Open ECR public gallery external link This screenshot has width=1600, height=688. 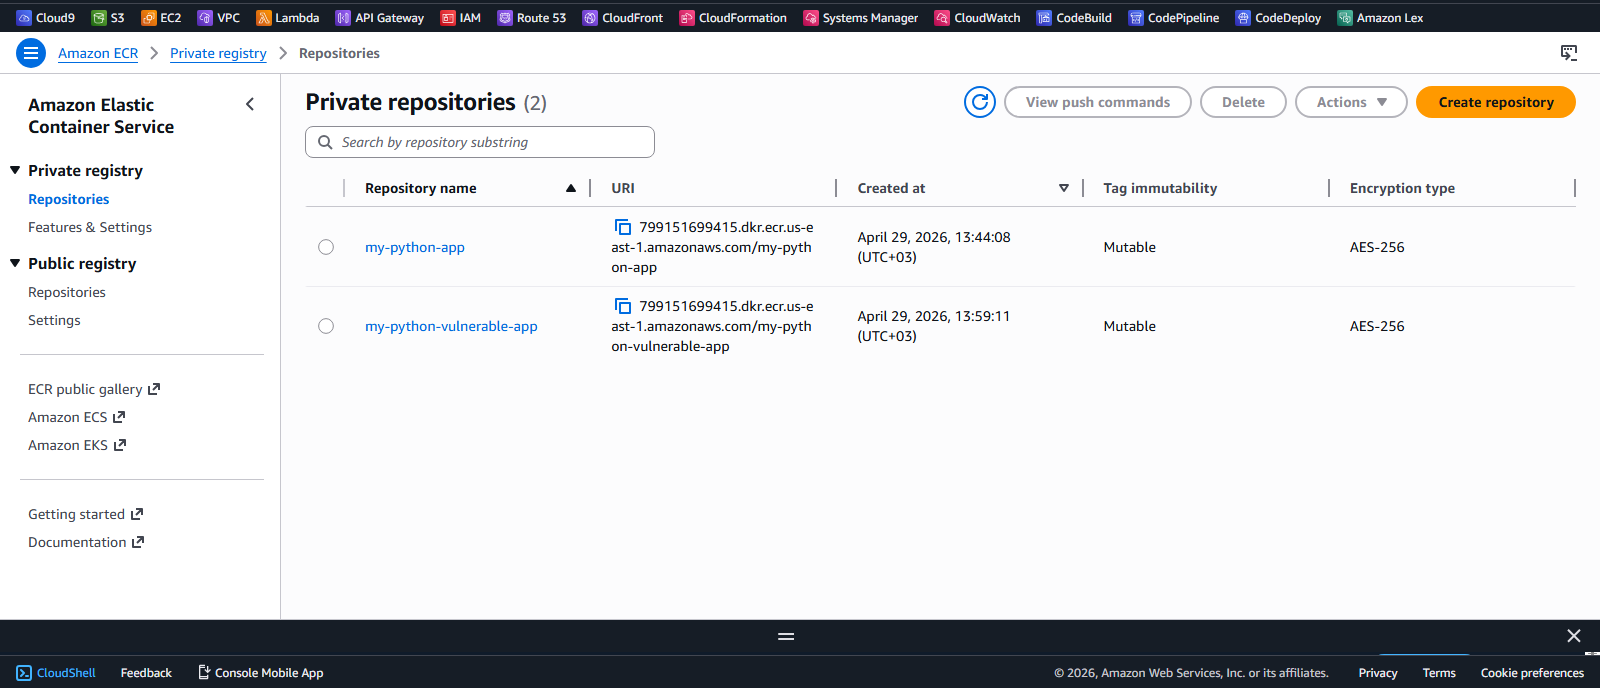point(94,389)
